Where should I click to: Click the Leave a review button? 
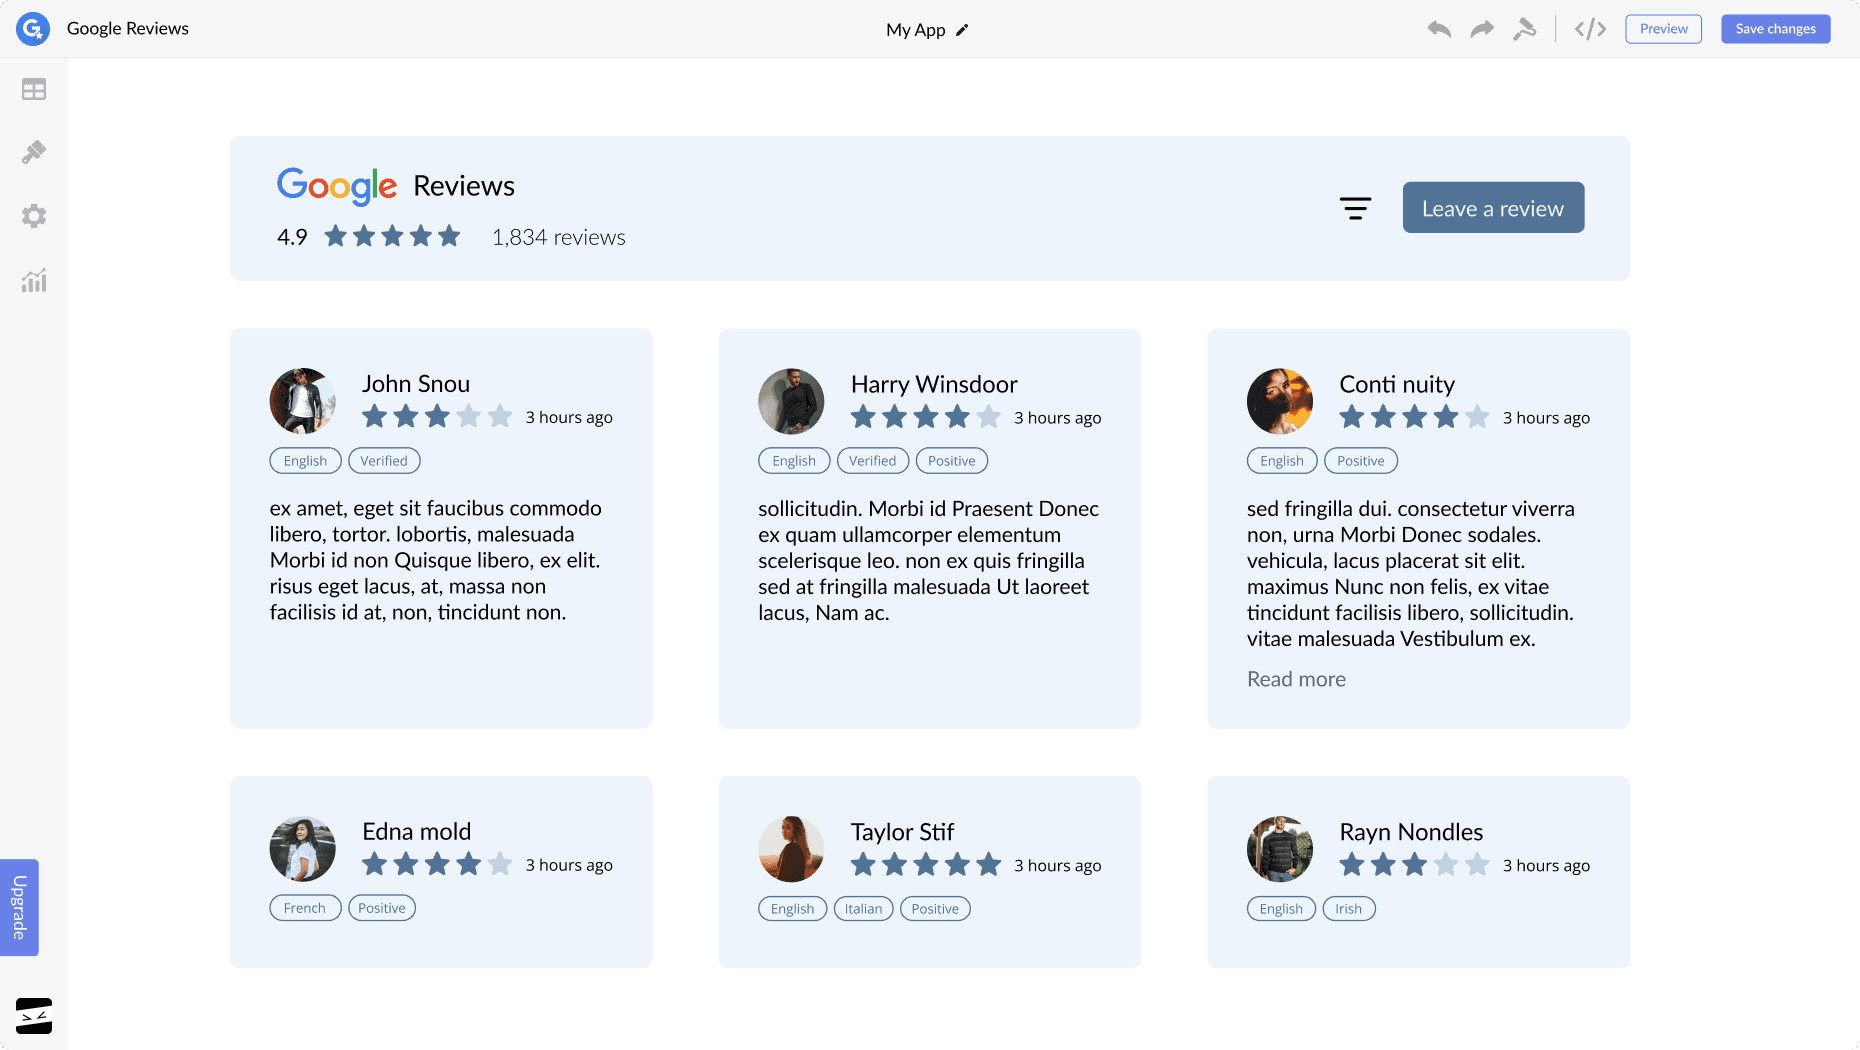1493,208
